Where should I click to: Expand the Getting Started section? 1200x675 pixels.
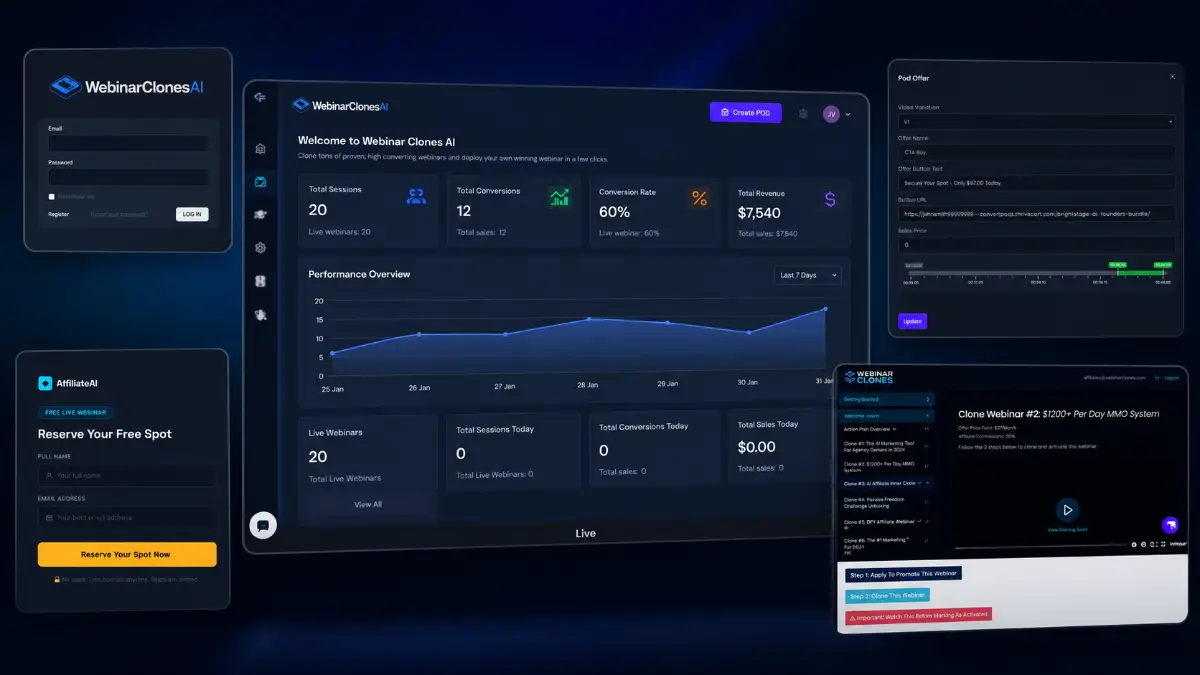click(x=886, y=400)
